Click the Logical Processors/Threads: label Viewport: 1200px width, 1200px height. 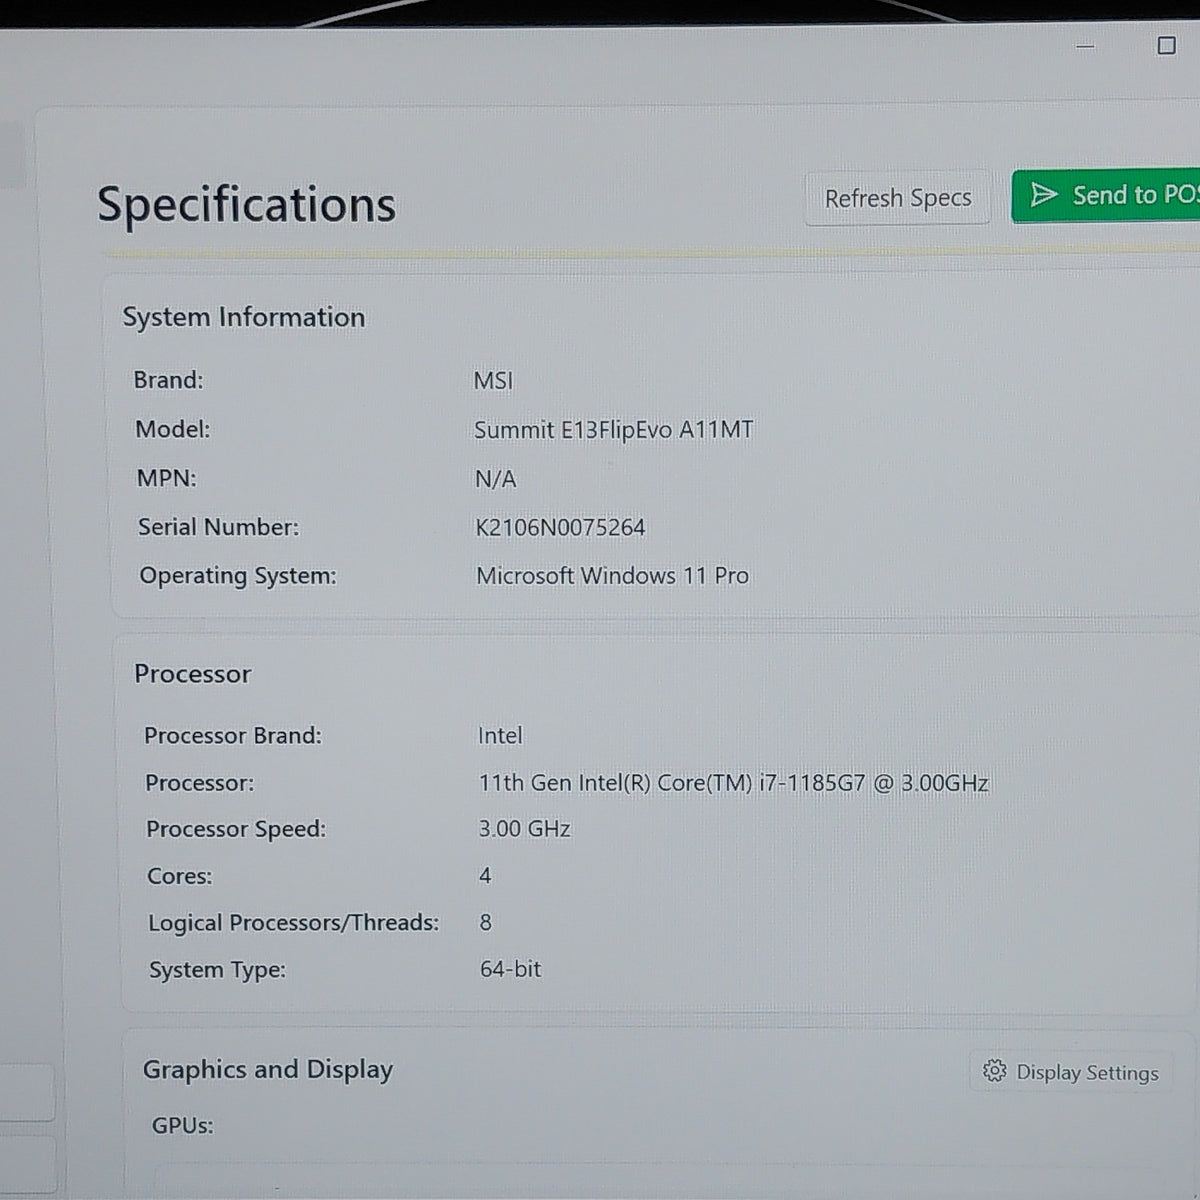pyautogui.click(x=293, y=923)
